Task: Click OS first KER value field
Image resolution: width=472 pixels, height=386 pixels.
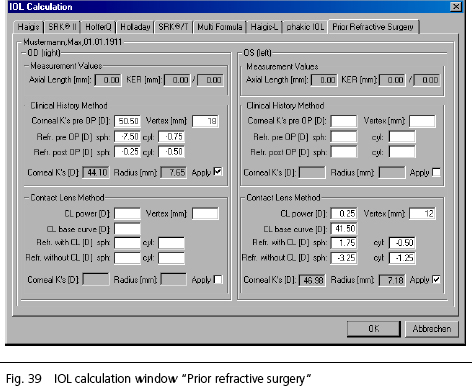Action: click(x=392, y=80)
